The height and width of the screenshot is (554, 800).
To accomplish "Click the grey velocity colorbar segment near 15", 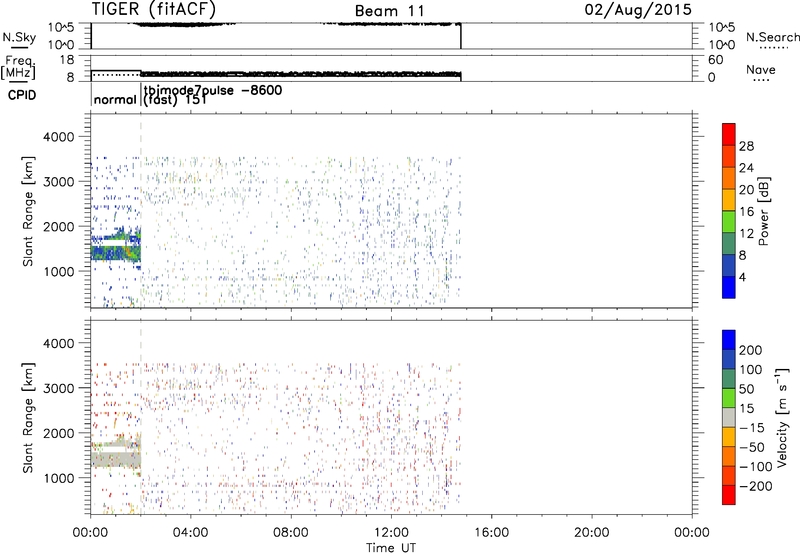I will tap(729, 418).
